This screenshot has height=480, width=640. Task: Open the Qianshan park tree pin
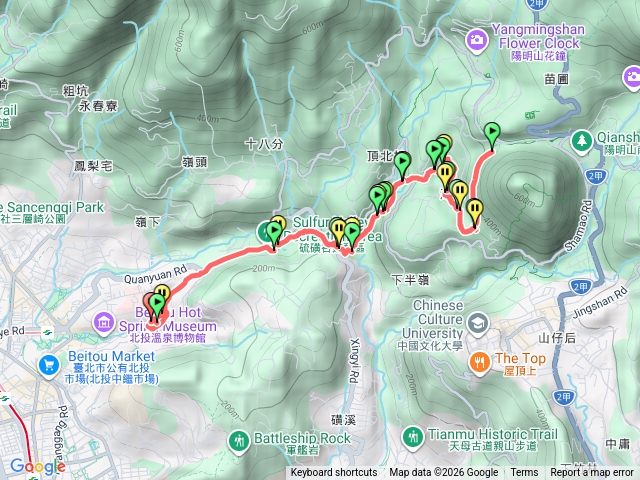pyautogui.click(x=582, y=141)
